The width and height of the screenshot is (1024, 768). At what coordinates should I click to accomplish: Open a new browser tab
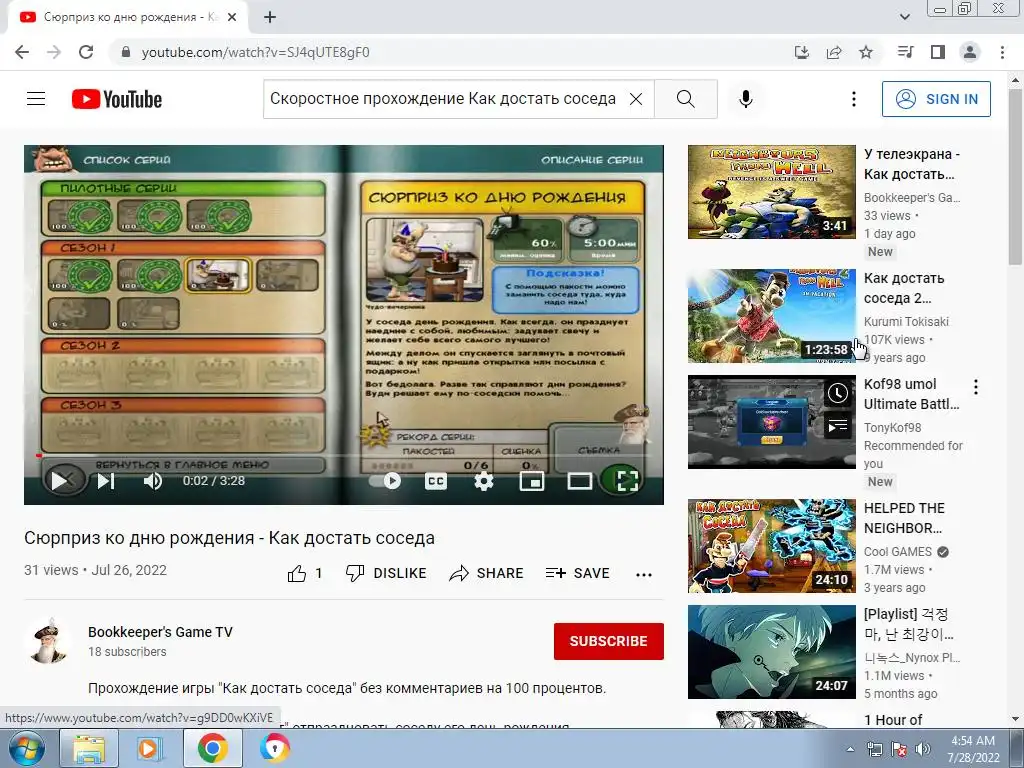click(x=270, y=18)
